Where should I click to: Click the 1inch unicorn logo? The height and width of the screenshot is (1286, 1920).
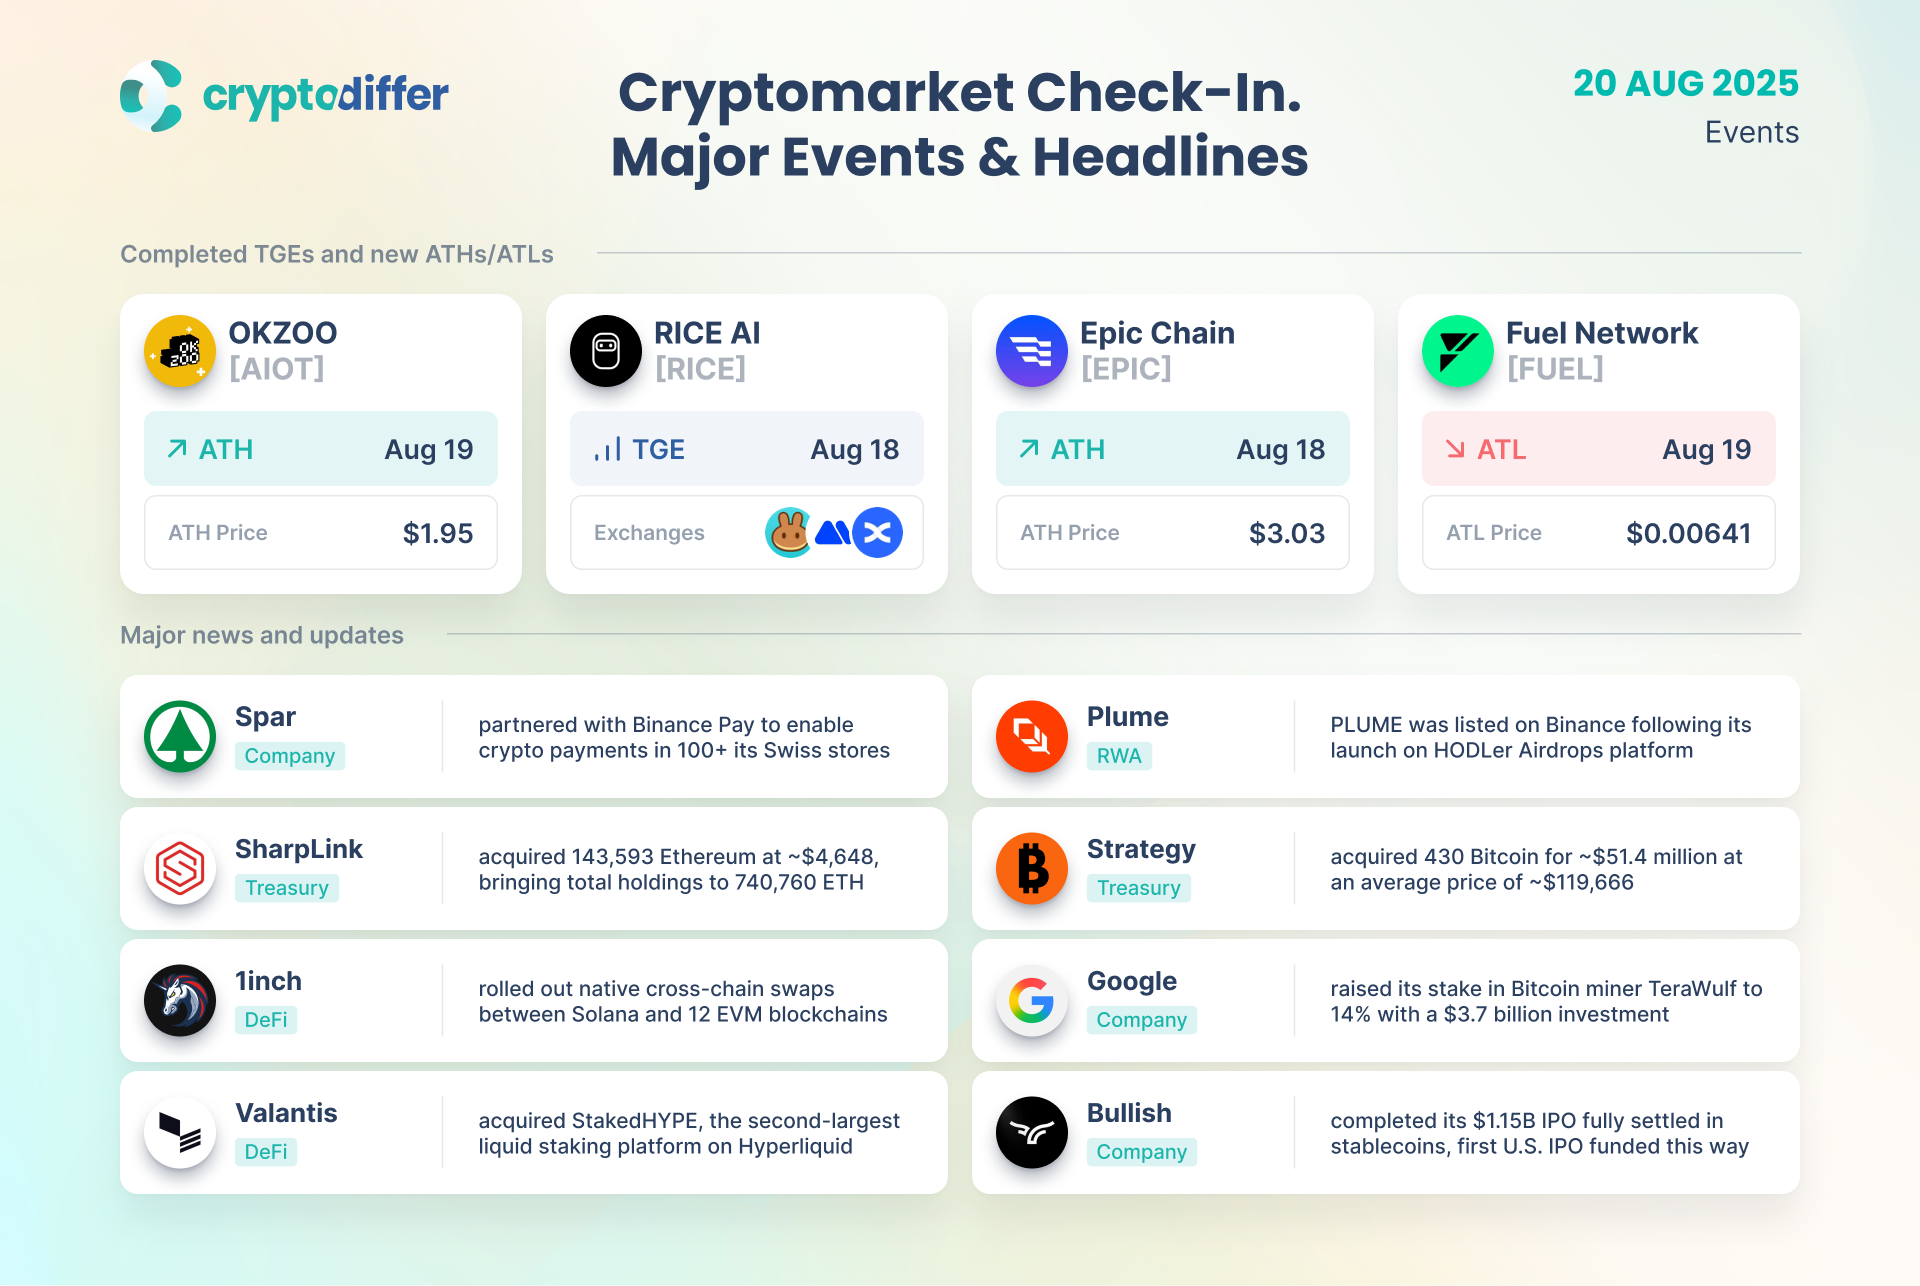point(180,1000)
